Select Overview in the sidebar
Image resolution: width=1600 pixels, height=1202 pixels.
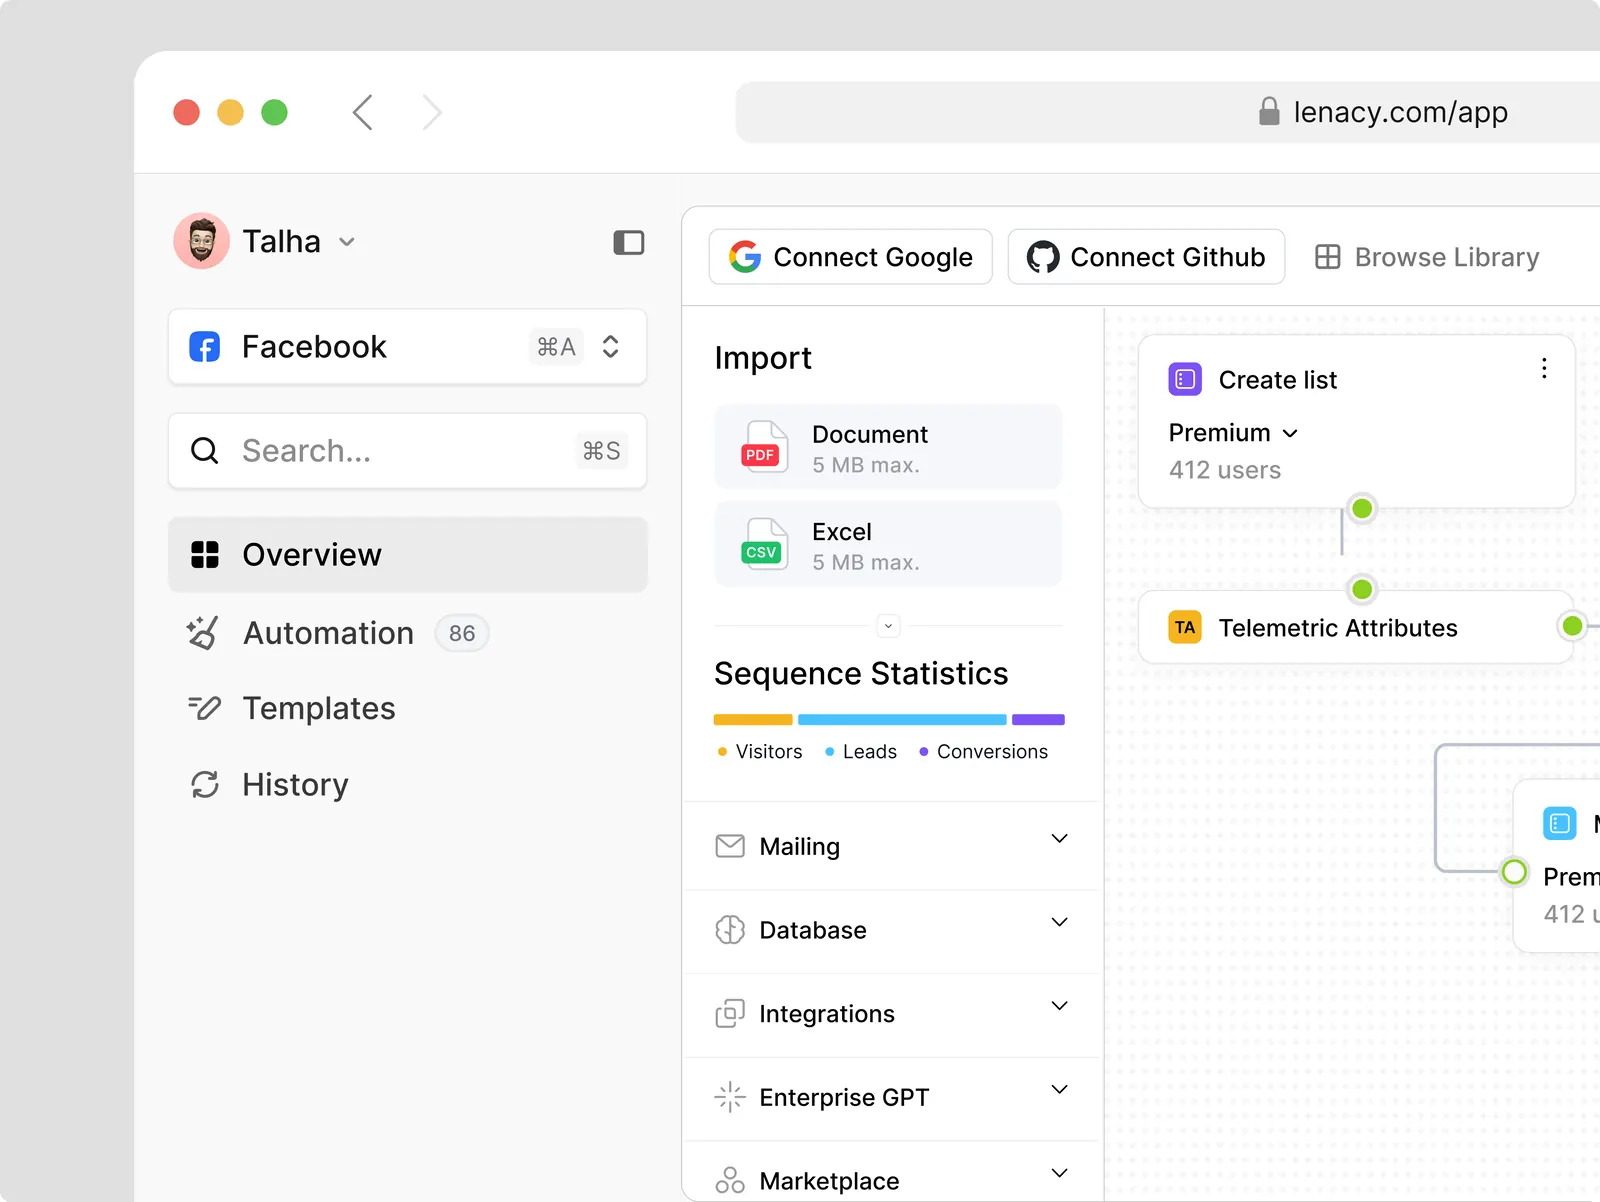point(407,555)
